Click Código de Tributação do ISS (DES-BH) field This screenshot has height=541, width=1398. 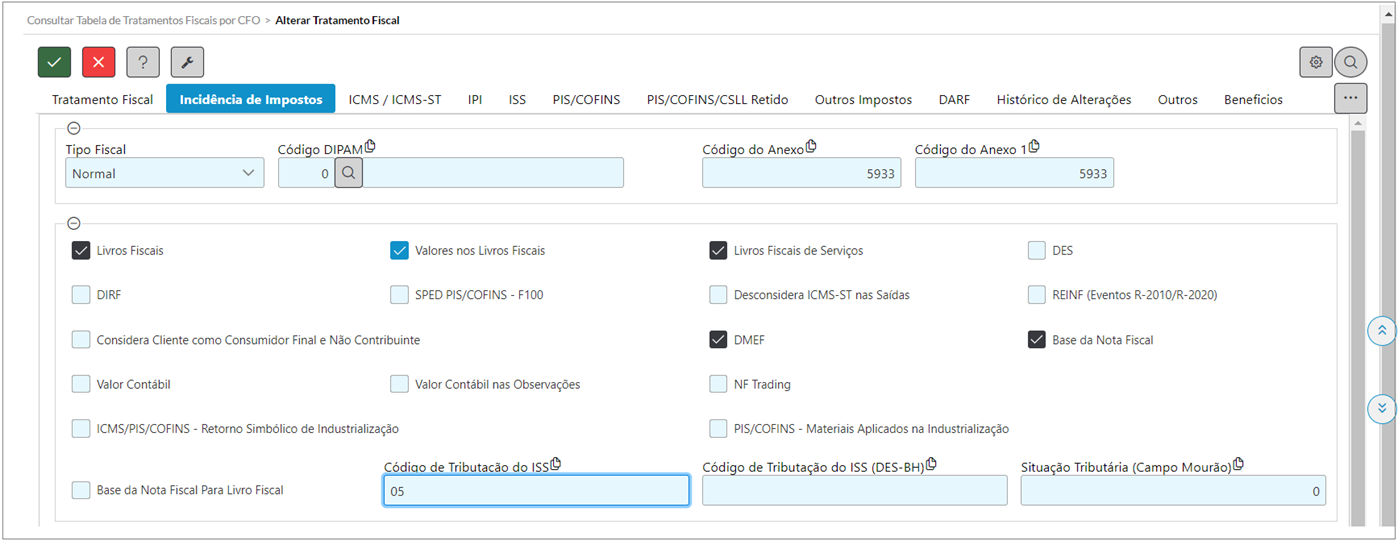855,490
